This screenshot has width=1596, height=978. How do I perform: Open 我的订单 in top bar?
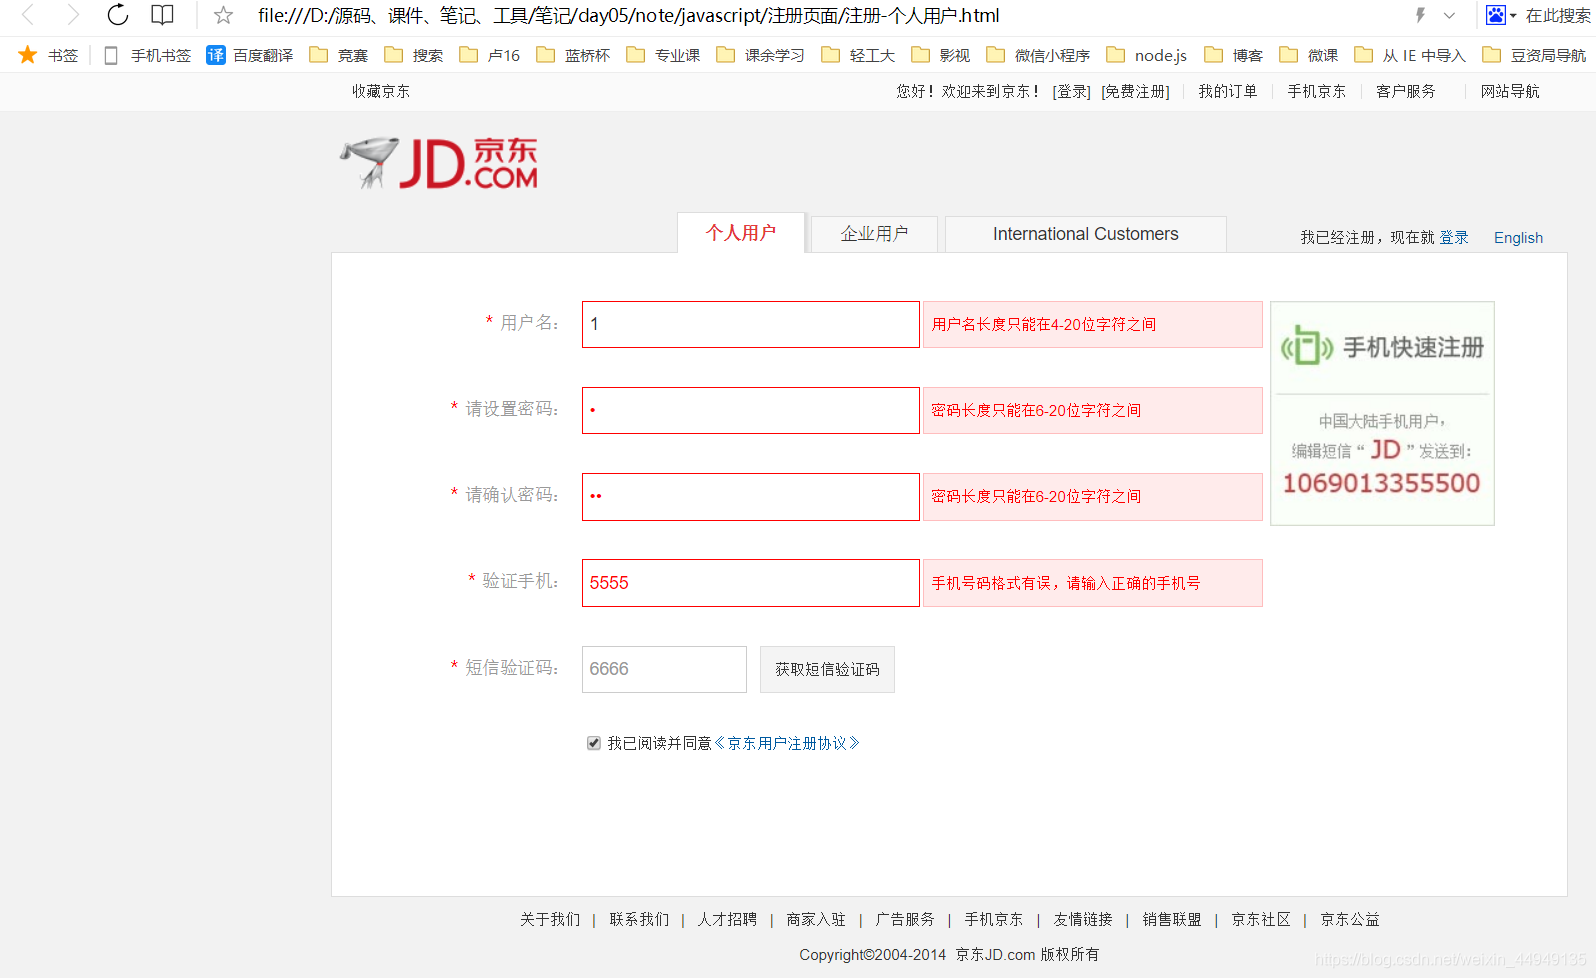(x=1228, y=91)
